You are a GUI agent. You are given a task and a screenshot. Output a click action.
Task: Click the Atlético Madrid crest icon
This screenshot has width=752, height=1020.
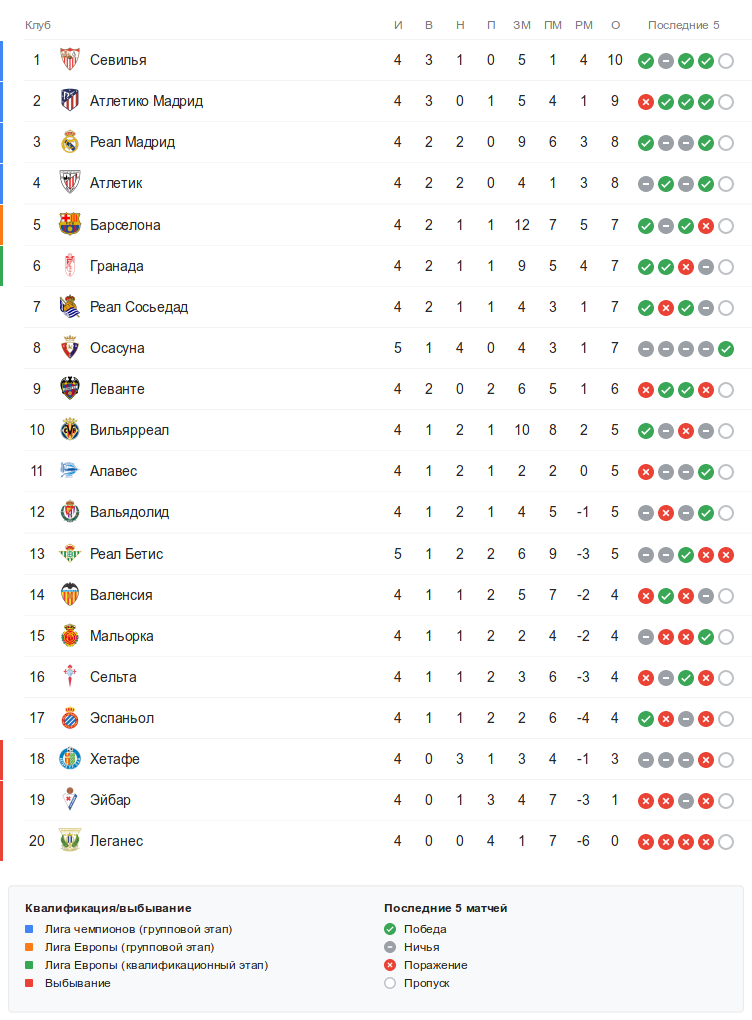pyautogui.click(x=69, y=101)
